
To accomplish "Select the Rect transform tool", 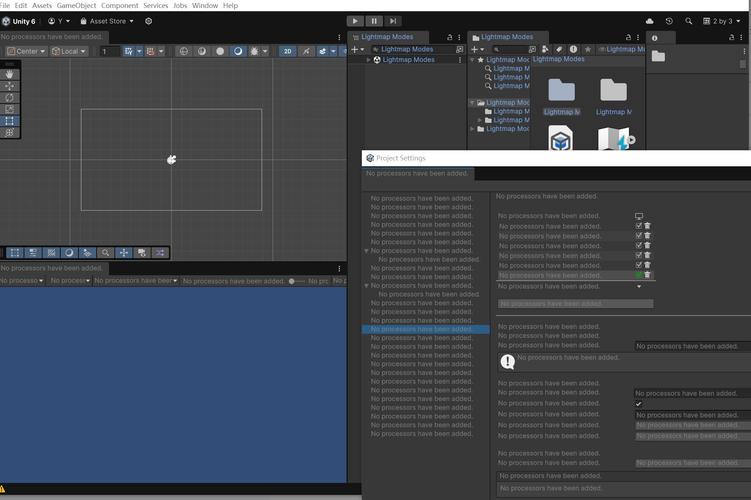I will tap(10, 121).
